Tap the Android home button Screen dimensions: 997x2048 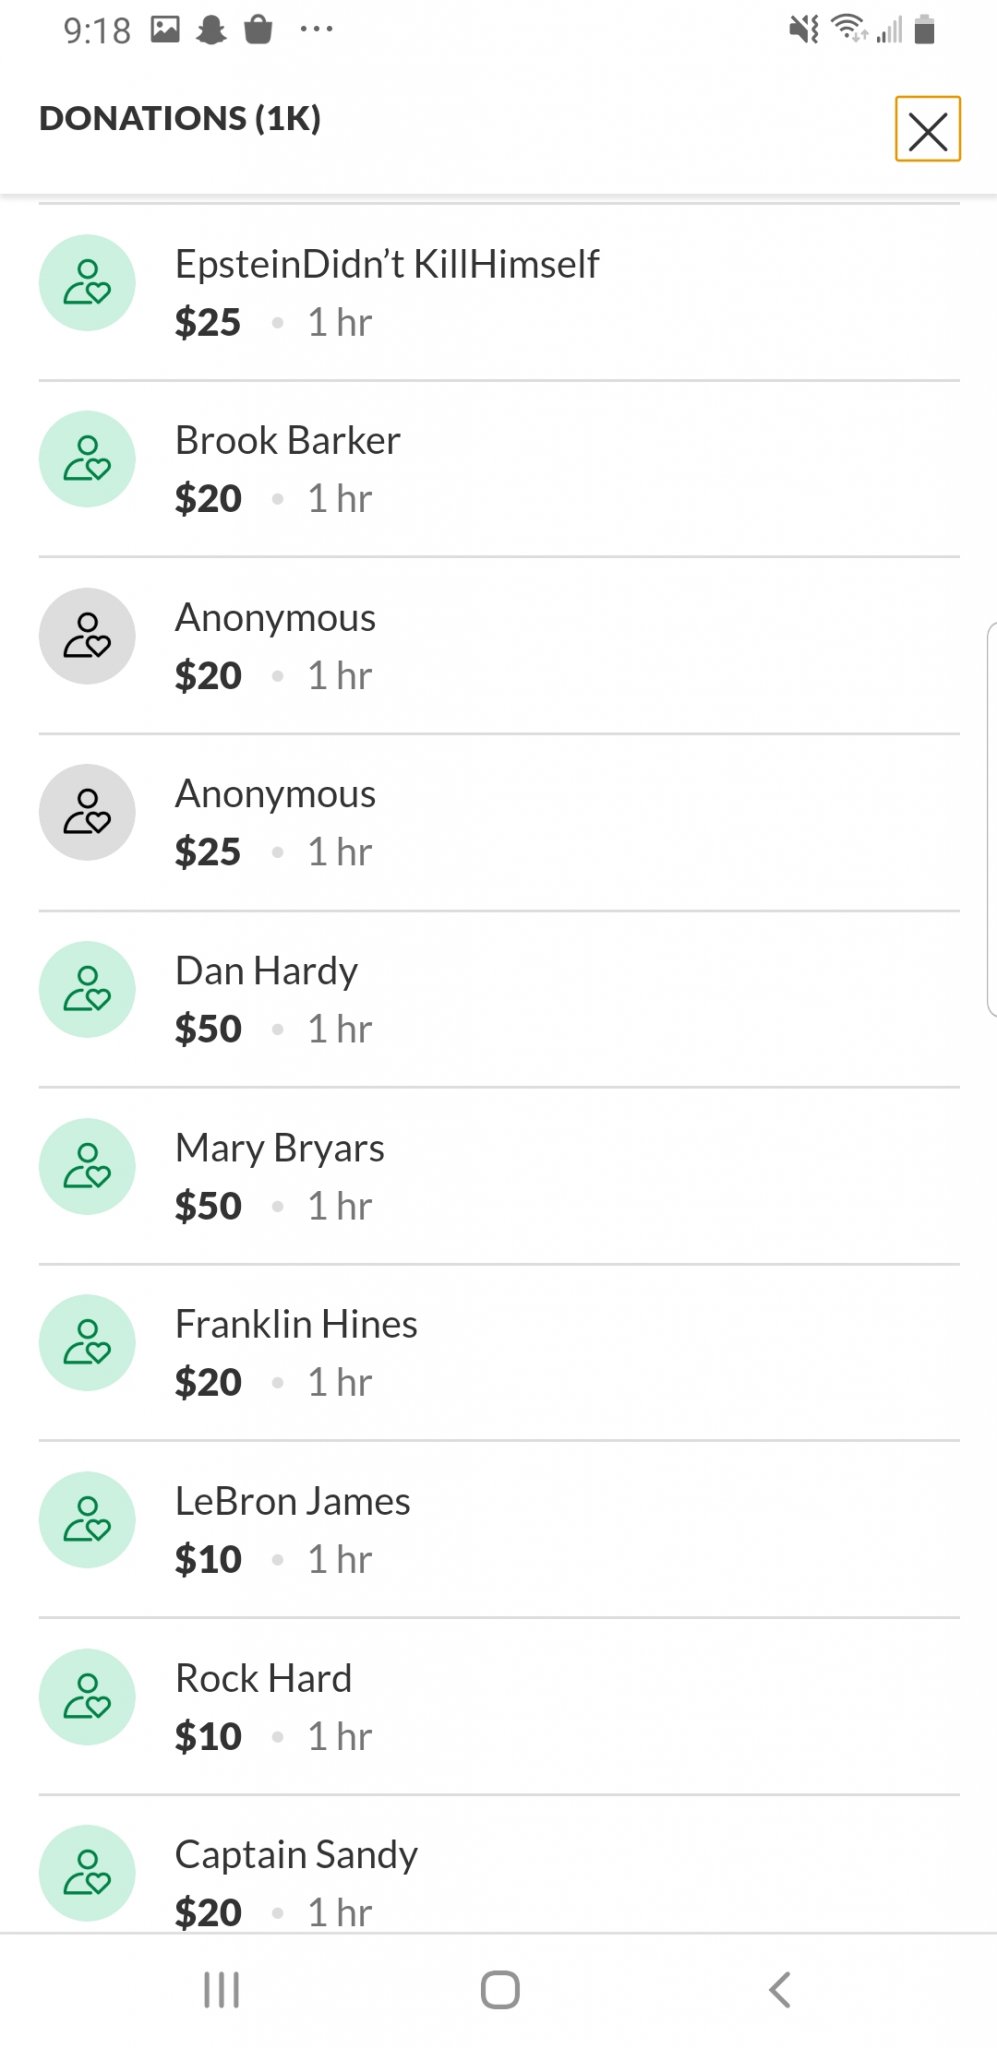[500, 1989]
